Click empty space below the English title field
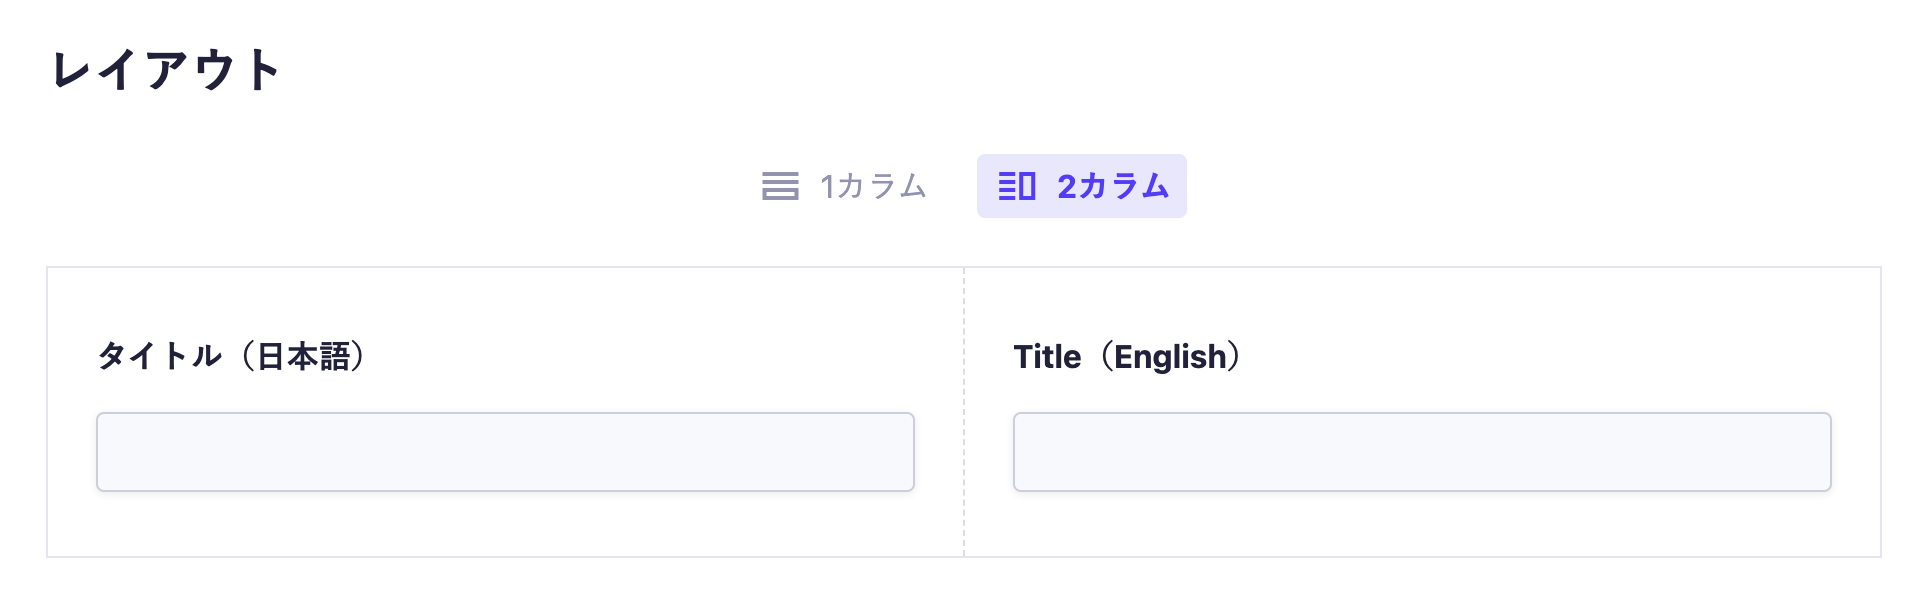This screenshot has width=1930, height=602. (1421, 525)
